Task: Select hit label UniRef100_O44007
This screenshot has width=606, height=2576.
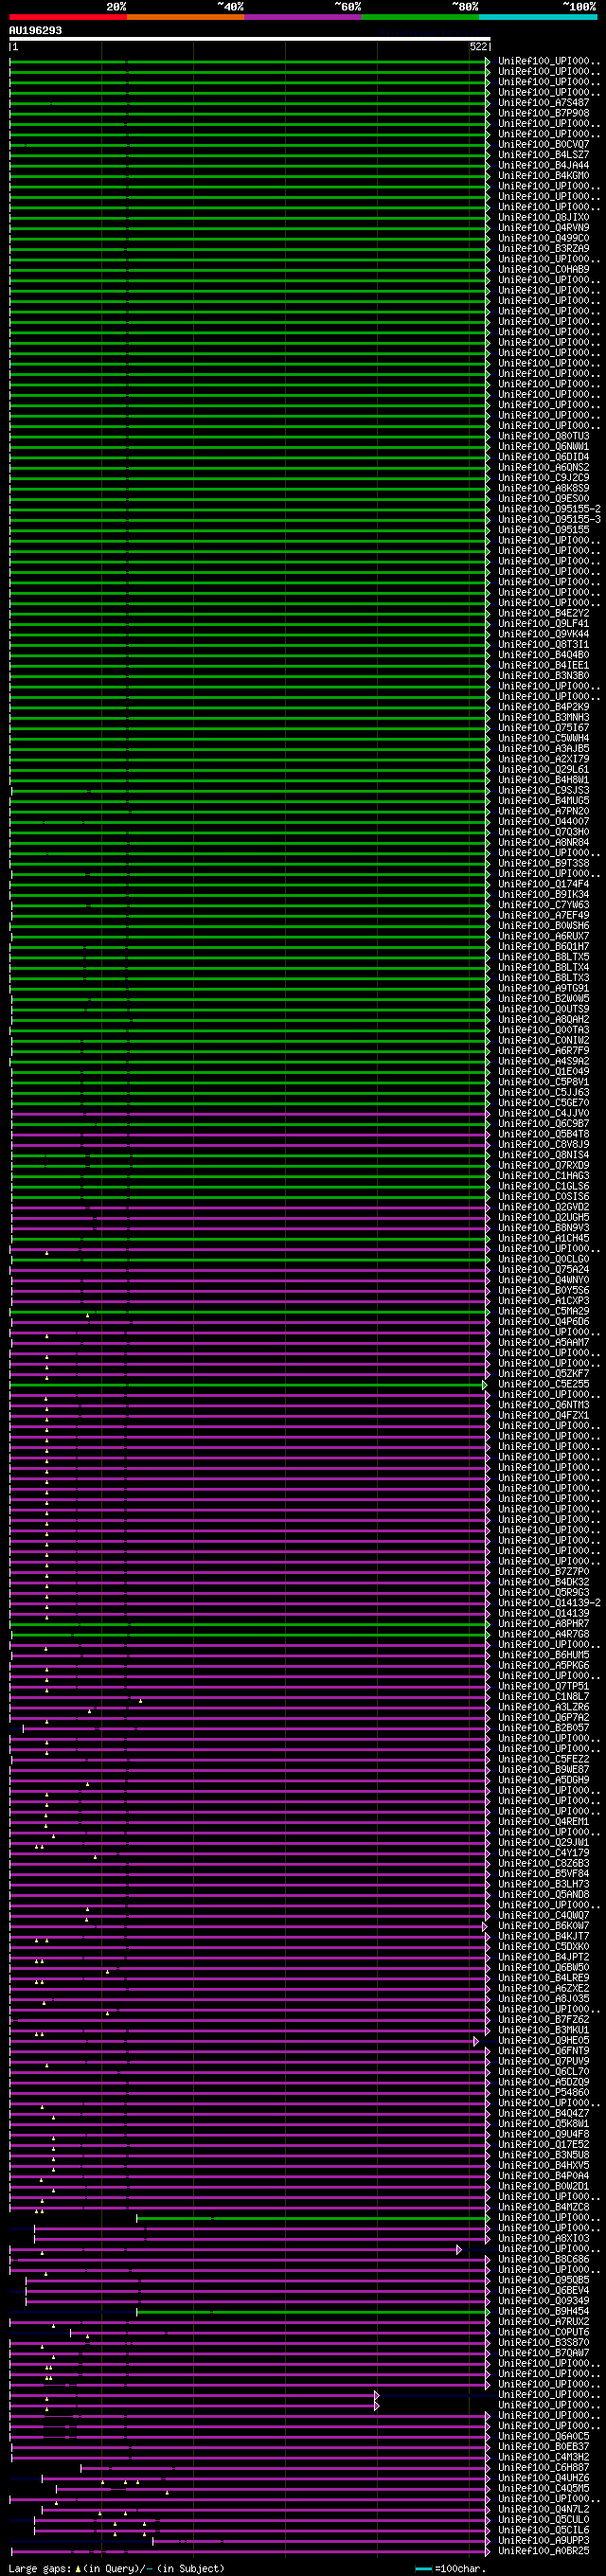Action: pos(544,821)
